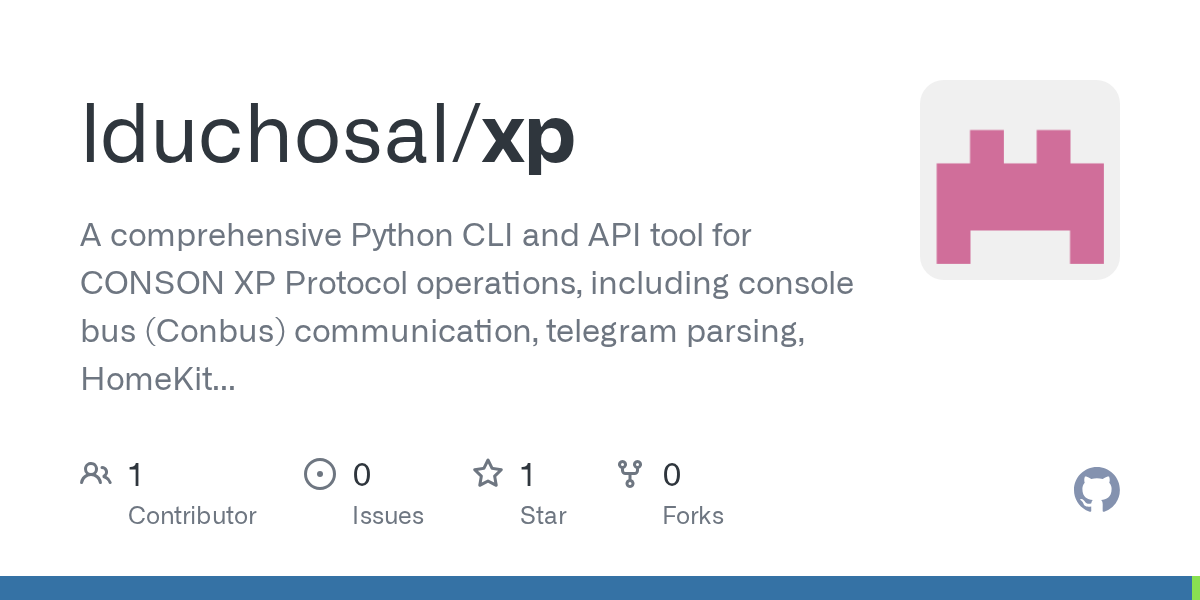Screen dimensions: 1200x600
Task: Click the contributors people icon
Action: click(x=96, y=474)
